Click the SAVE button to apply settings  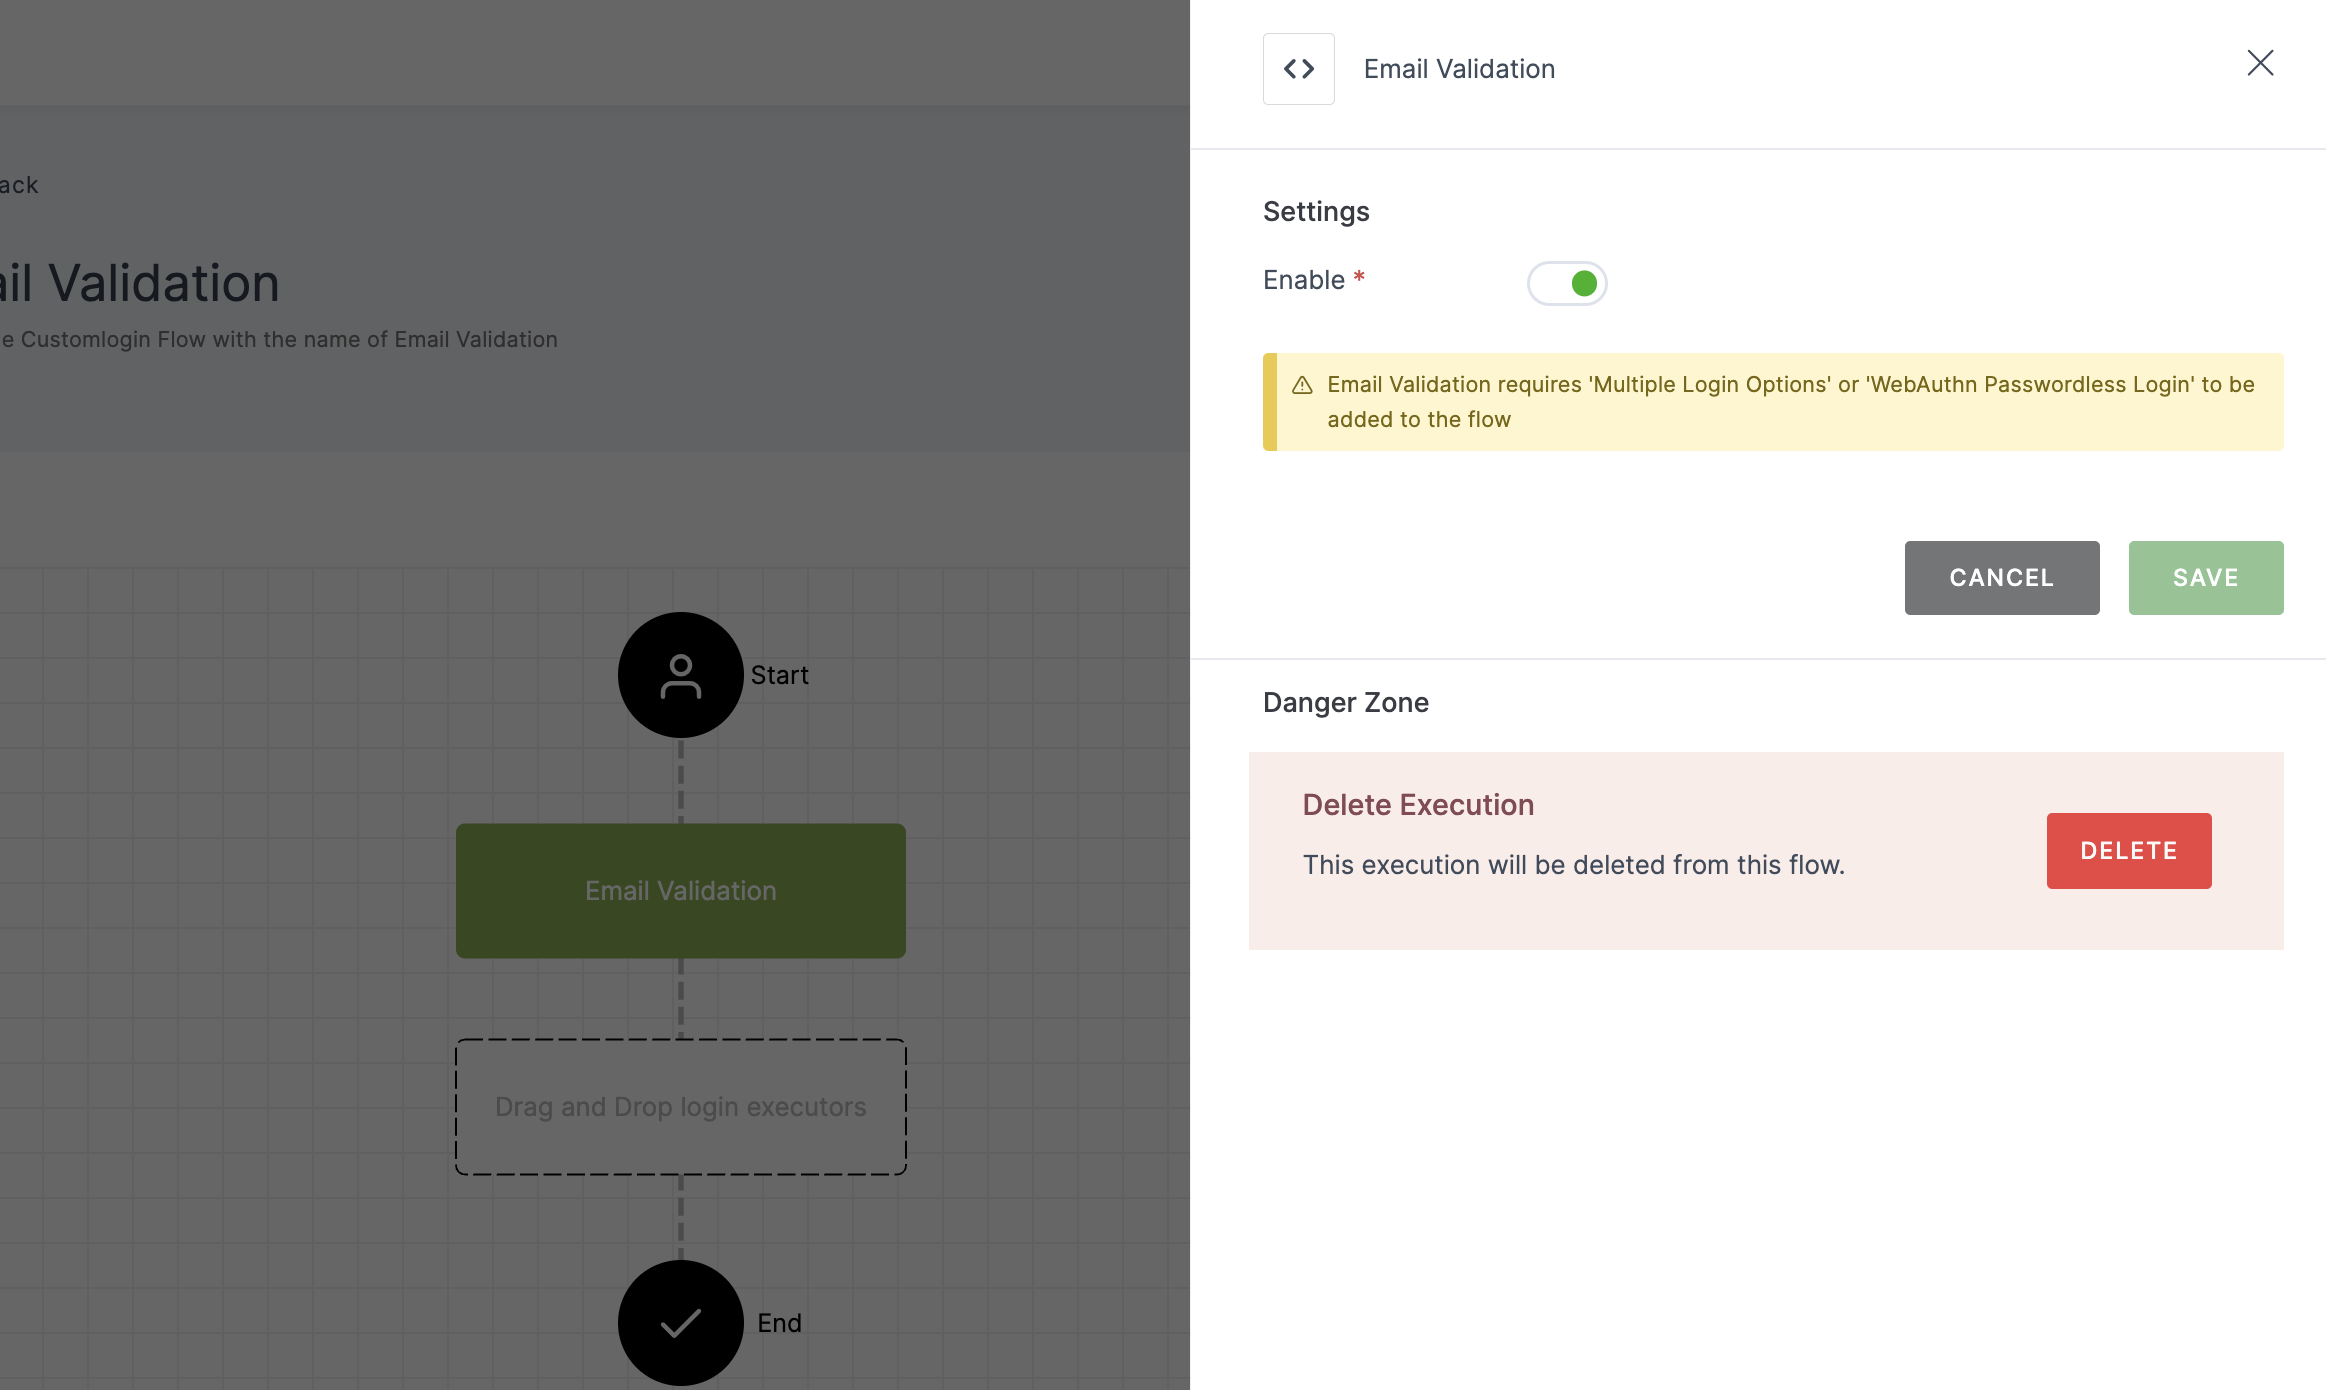pos(2205,578)
